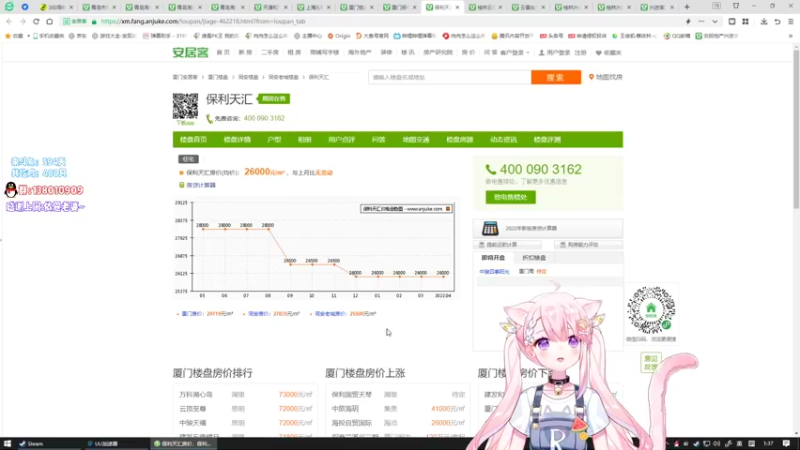The image size is (800, 450).
Task: Open the 楼盘详情 green tab
Action: click(237, 139)
